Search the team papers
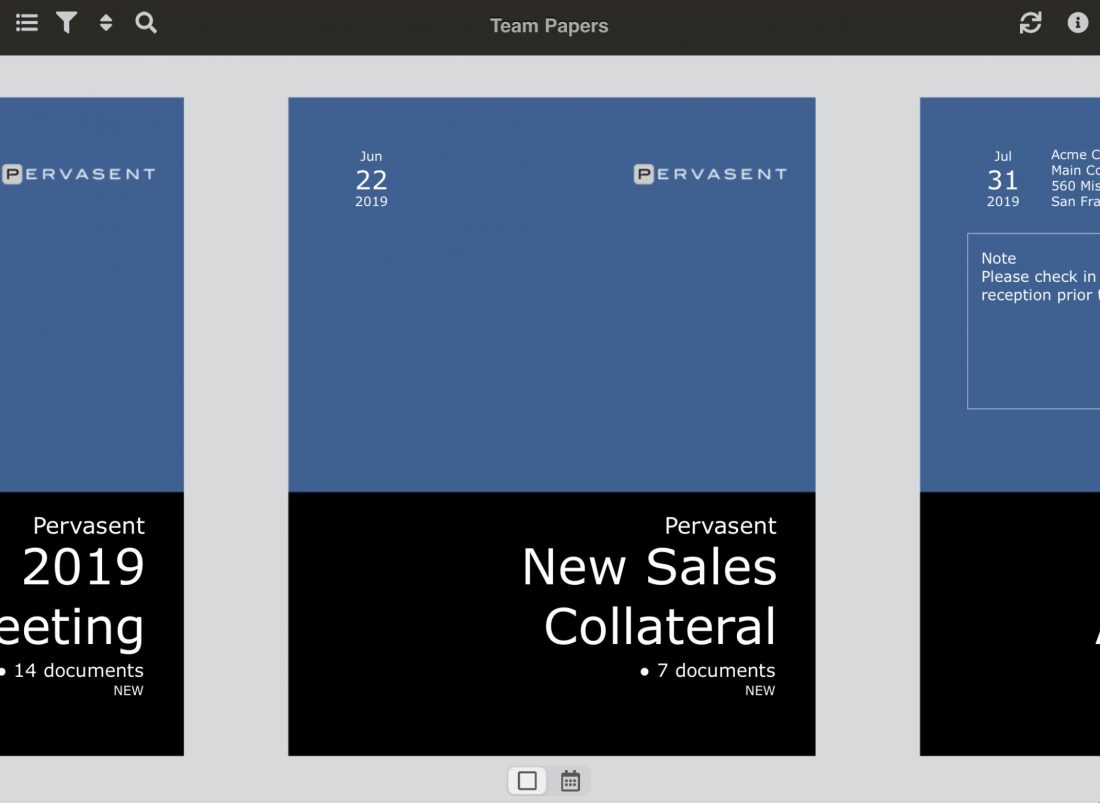Image resolution: width=1100 pixels, height=803 pixels. (146, 22)
